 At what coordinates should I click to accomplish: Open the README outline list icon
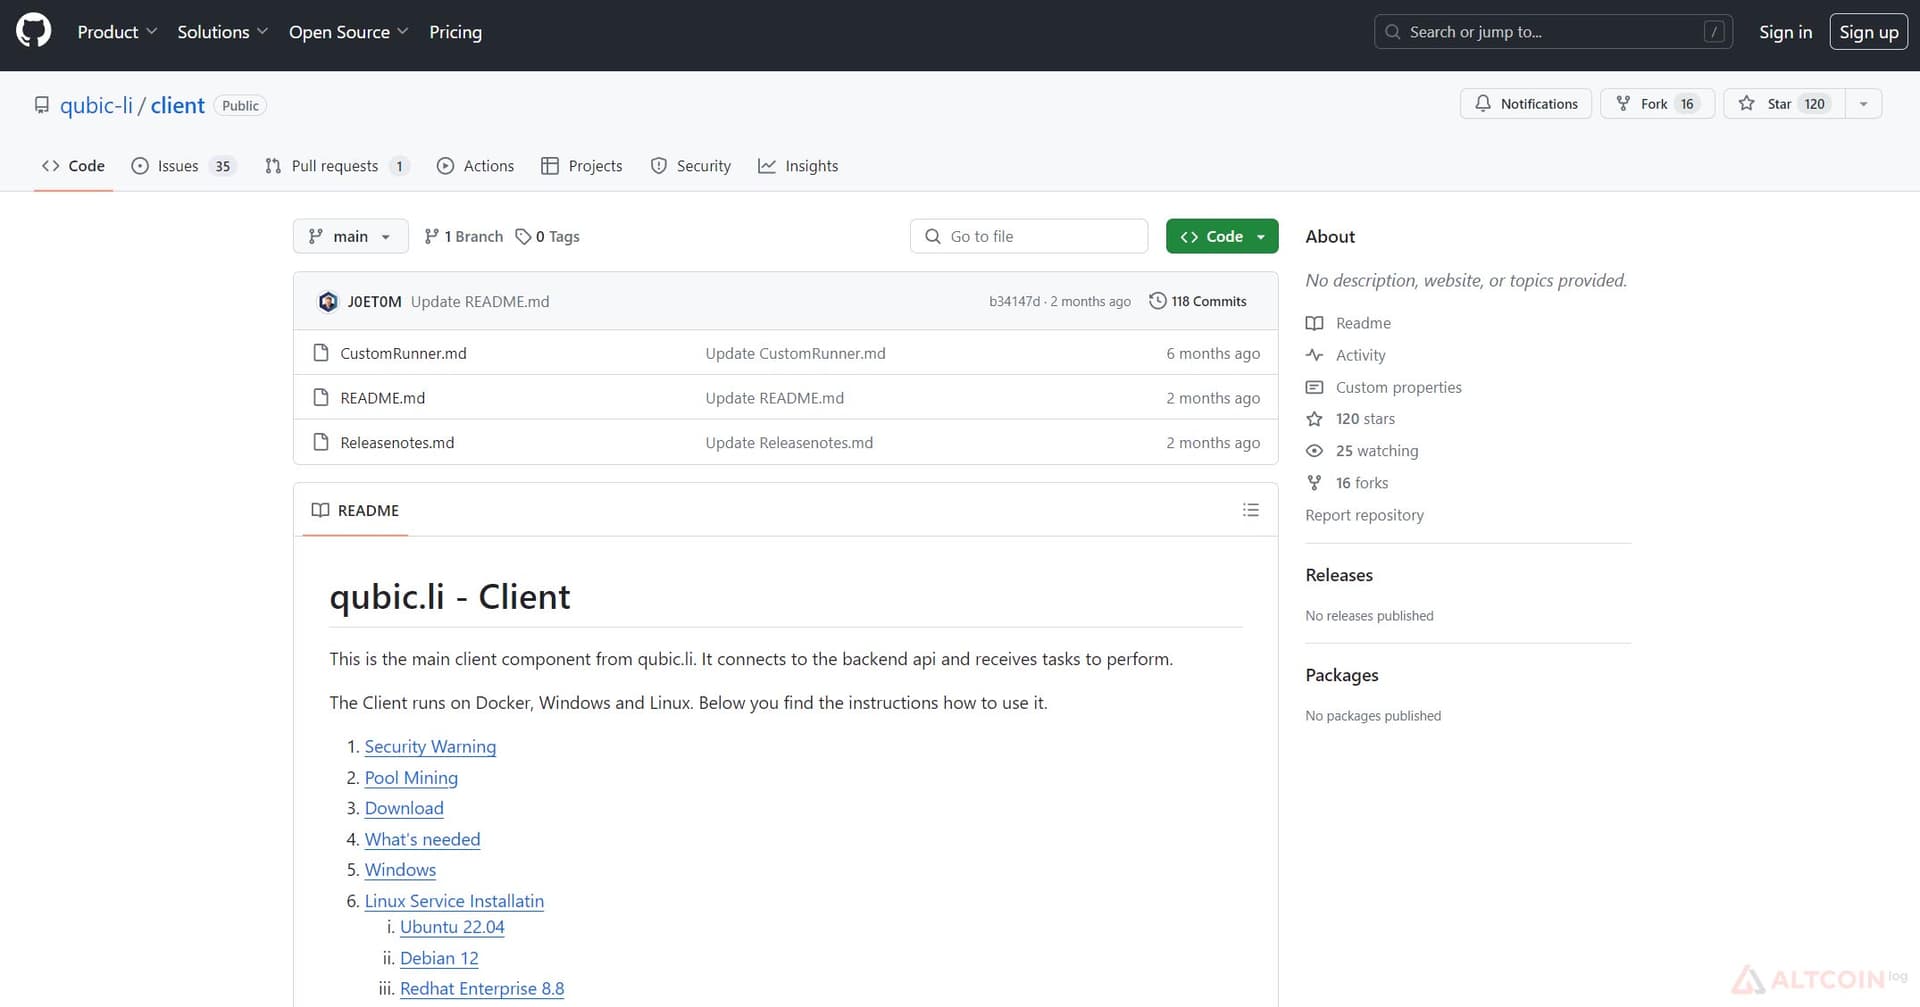[x=1250, y=510]
